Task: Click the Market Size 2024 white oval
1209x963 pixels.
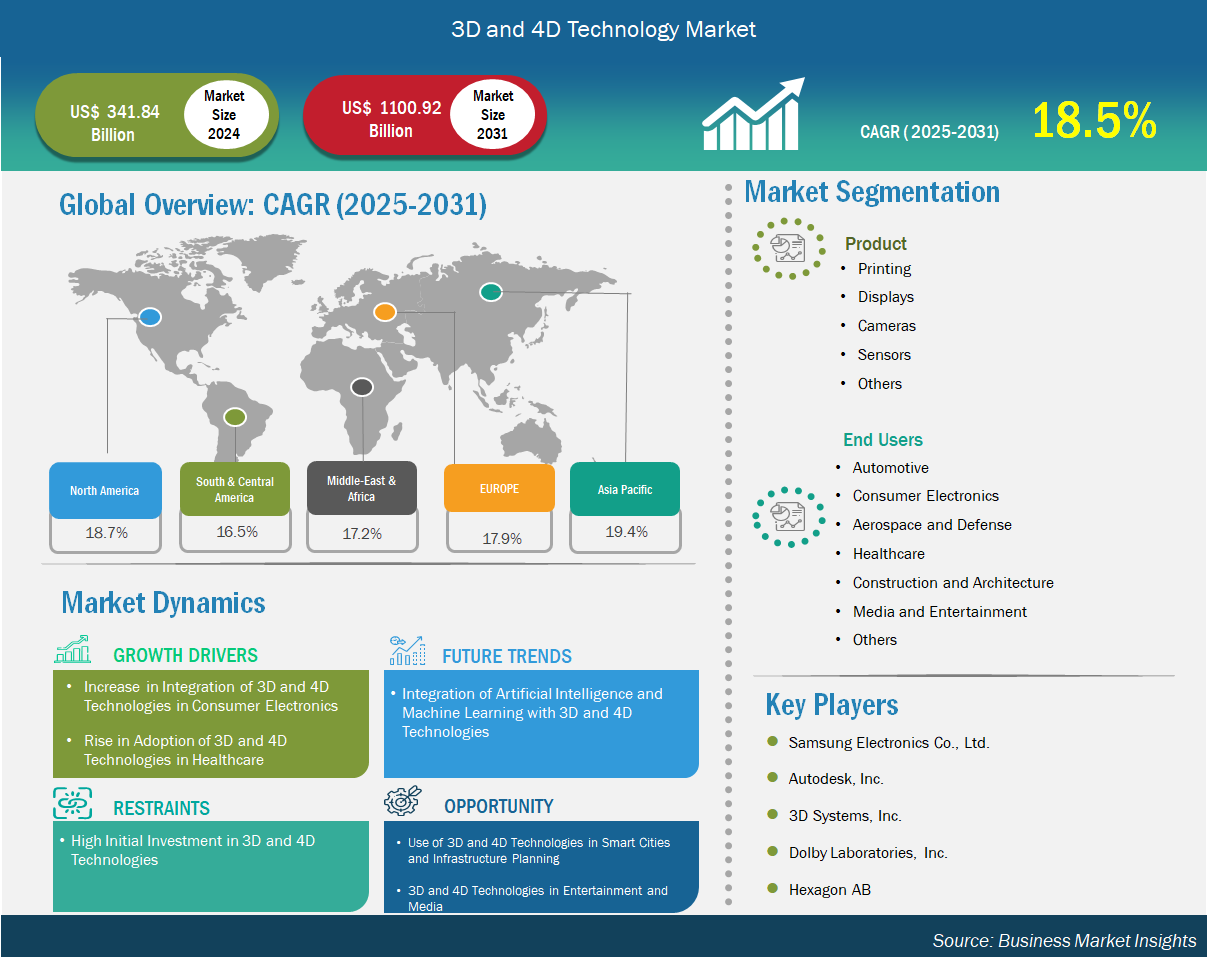Action: (x=224, y=115)
